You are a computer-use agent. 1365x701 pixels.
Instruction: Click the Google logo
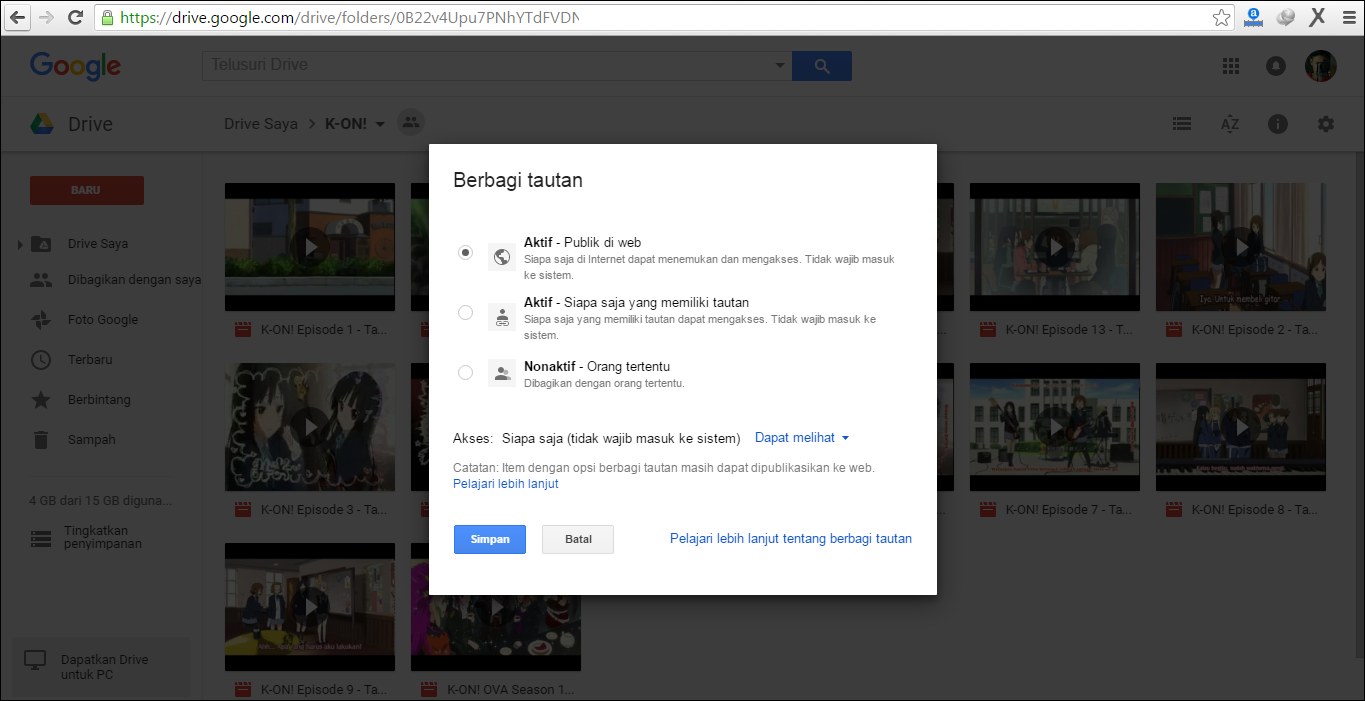75,66
